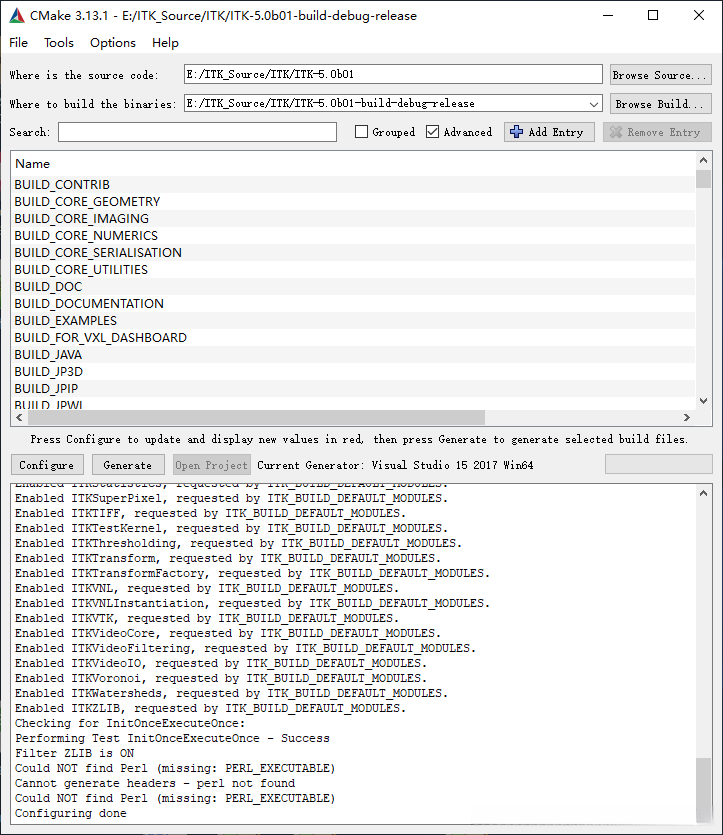Click the variable list horizontal scrollbar thumb
The height and width of the screenshot is (835, 723).
pyautogui.click(x=256, y=418)
